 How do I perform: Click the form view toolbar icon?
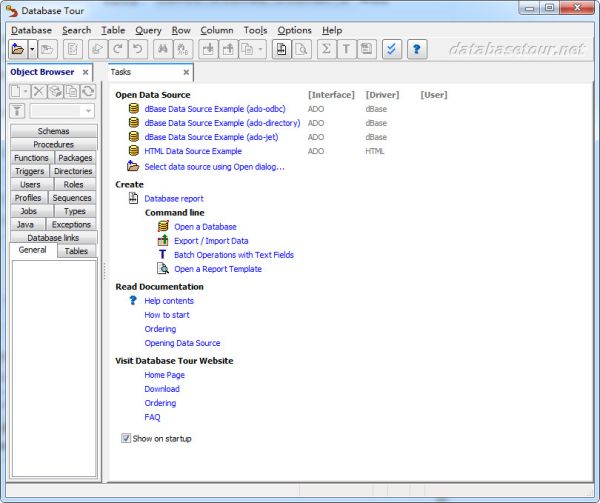367,49
